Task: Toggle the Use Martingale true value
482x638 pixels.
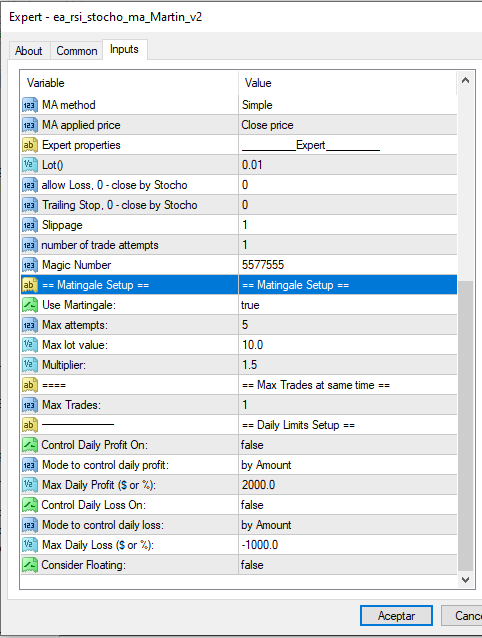Action: coord(348,305)
